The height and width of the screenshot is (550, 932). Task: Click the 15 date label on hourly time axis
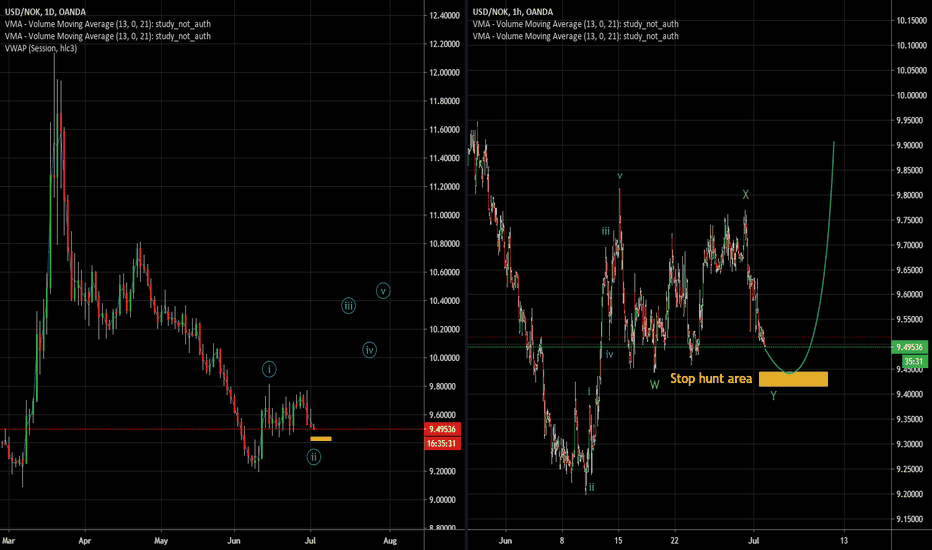pos(618,540)
